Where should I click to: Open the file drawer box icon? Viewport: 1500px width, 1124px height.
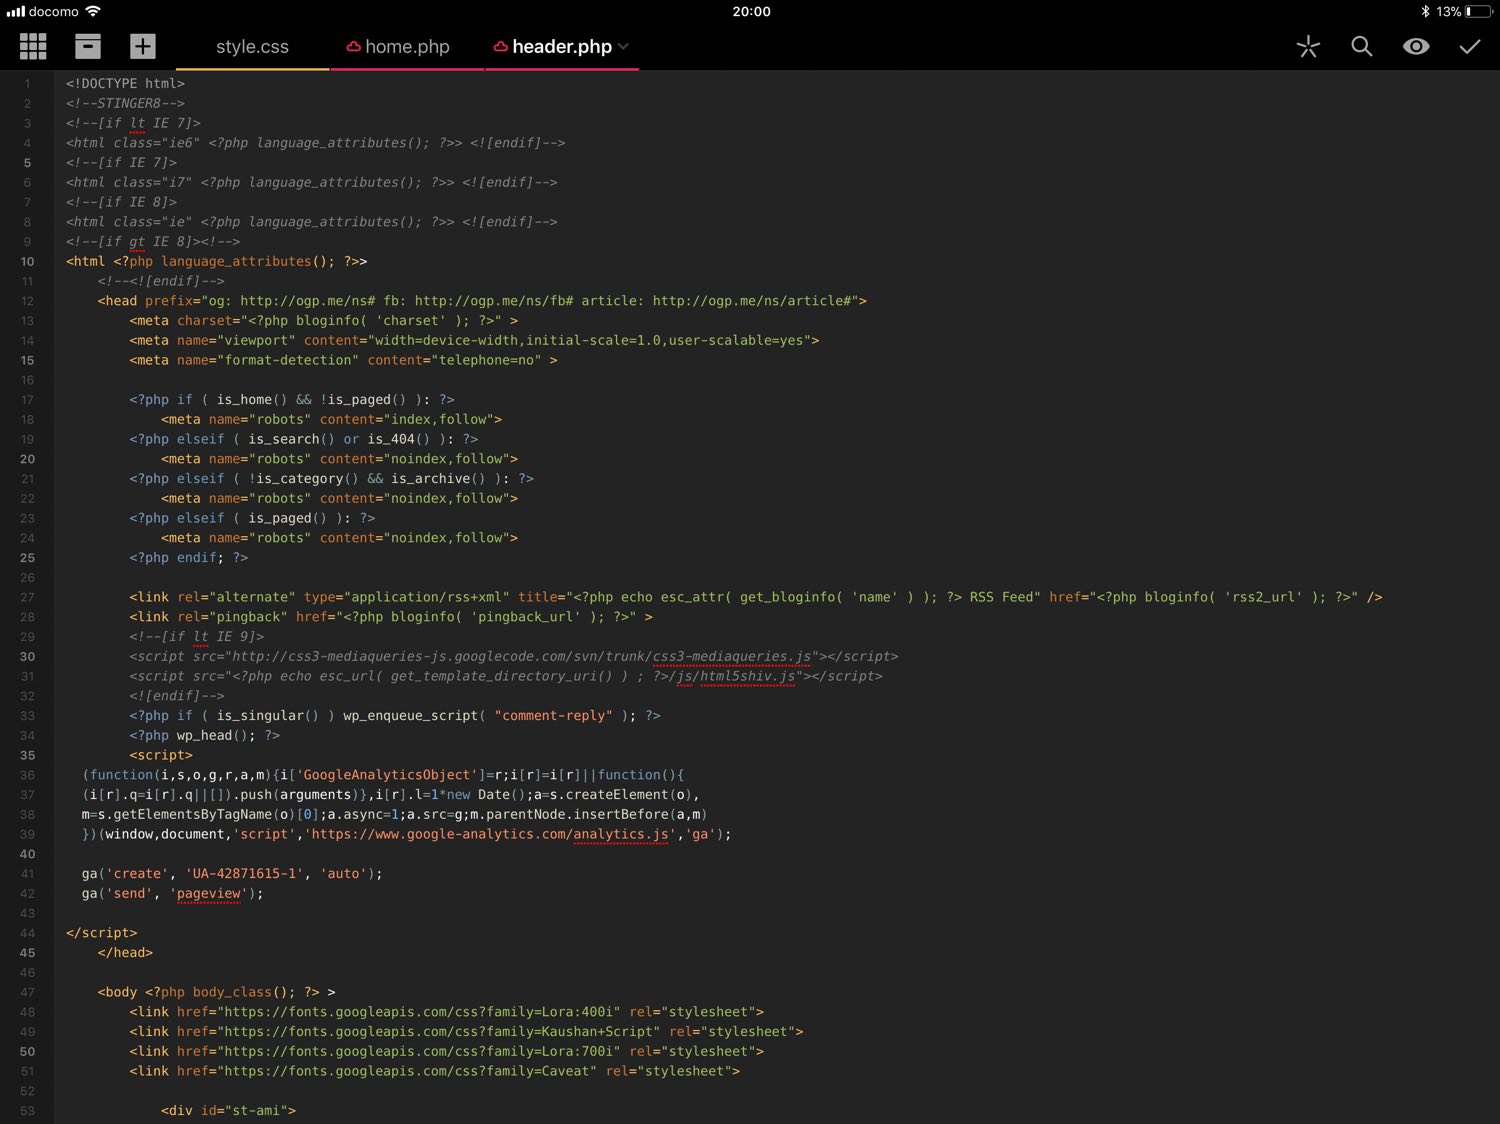click(x=88, y=46)
